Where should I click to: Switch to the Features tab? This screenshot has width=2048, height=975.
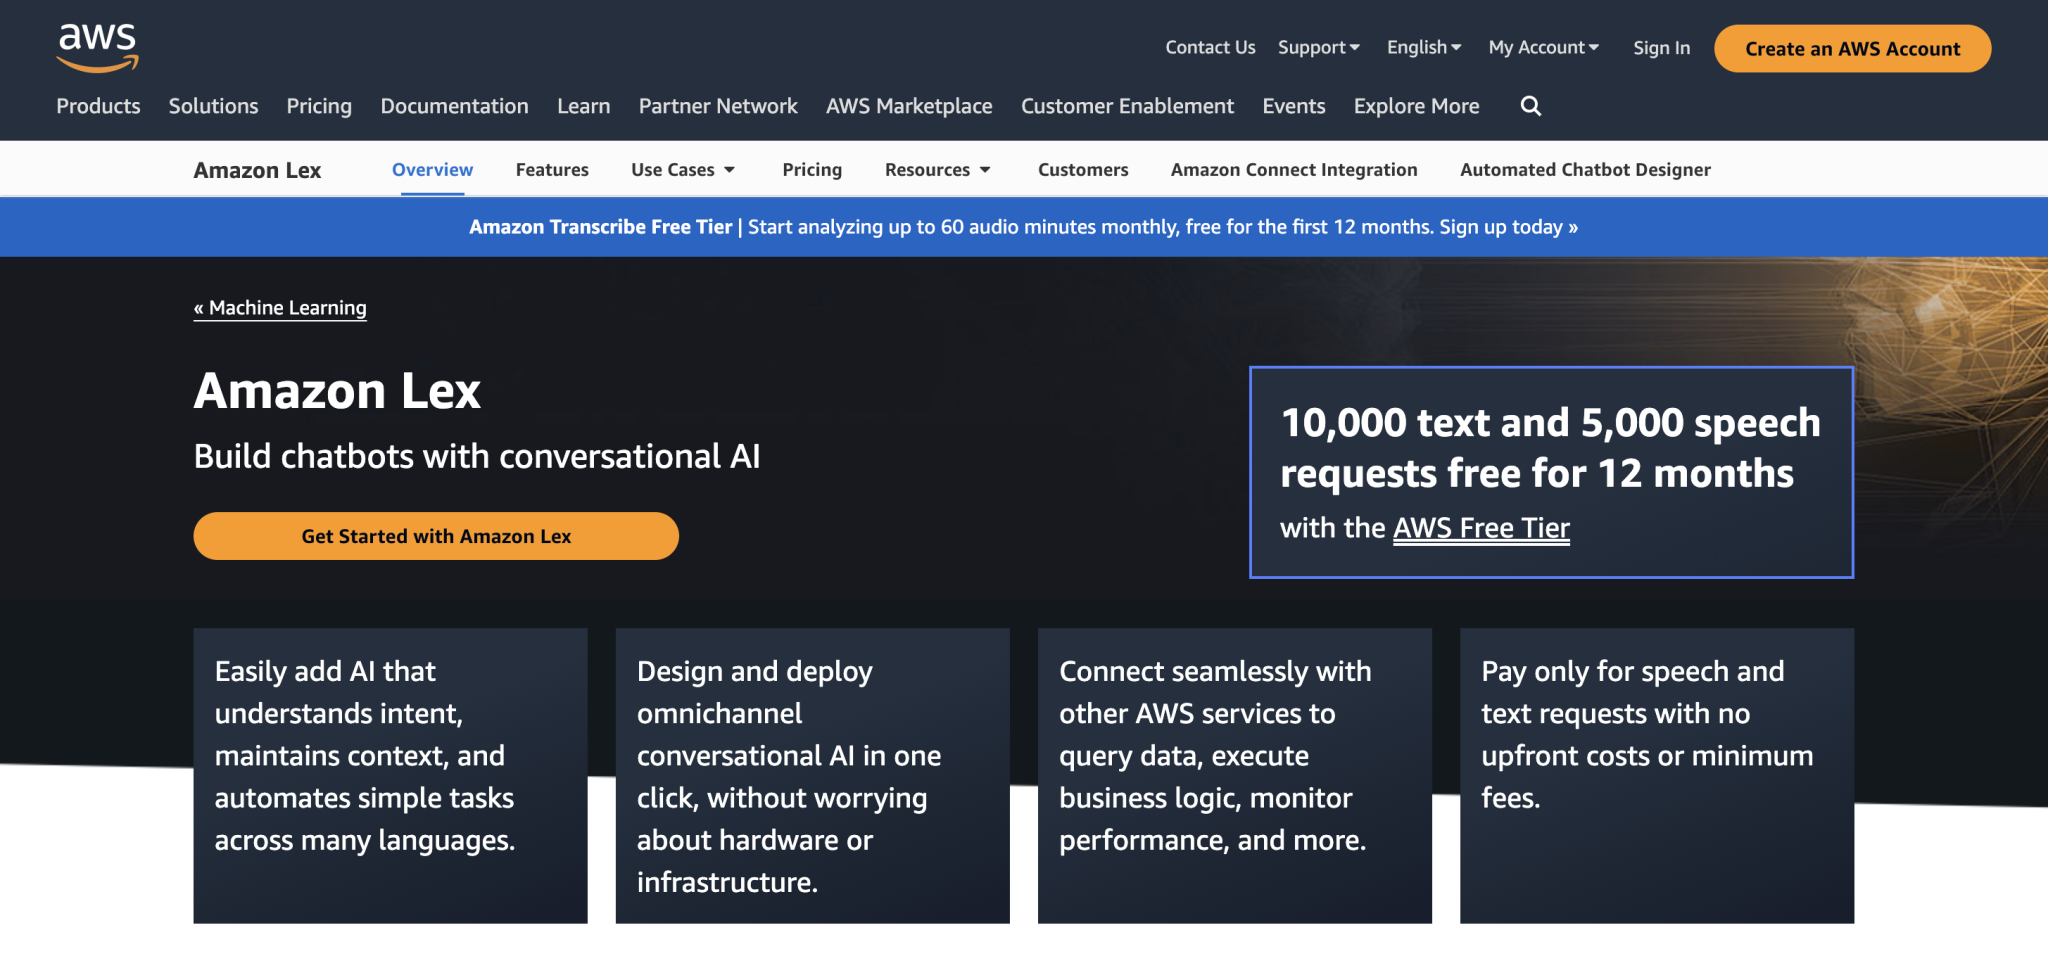click(552, 170)
